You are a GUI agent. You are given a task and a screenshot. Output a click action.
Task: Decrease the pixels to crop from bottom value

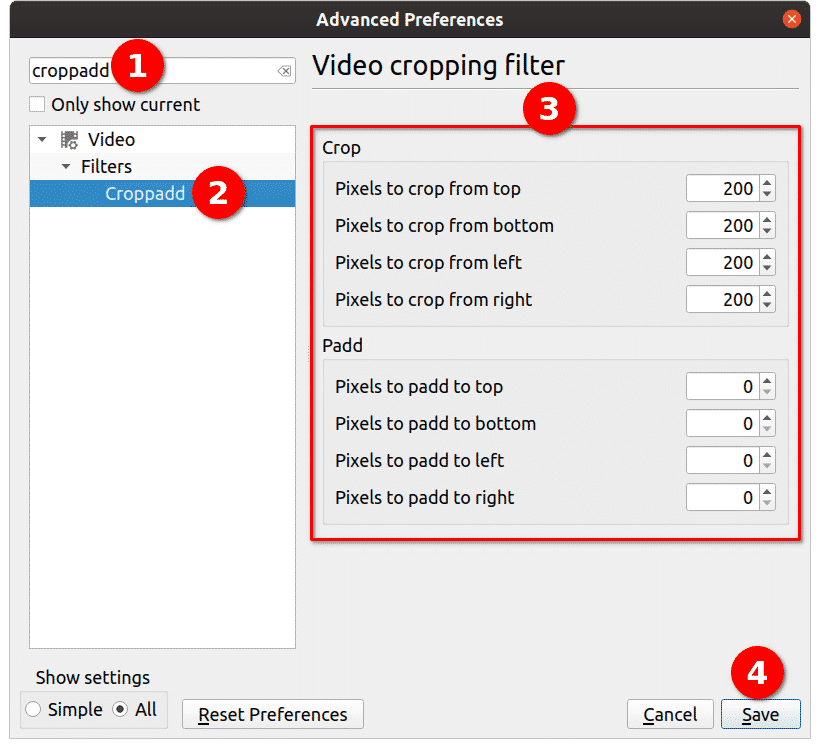tap(767, 232)
